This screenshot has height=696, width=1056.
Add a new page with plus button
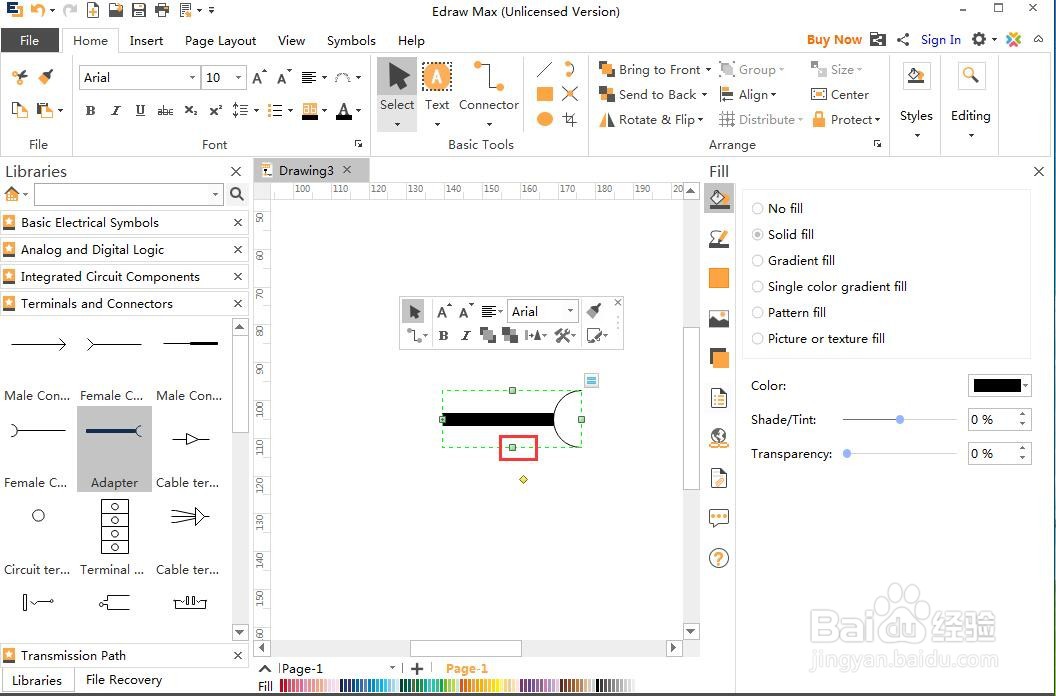(417, 668)
